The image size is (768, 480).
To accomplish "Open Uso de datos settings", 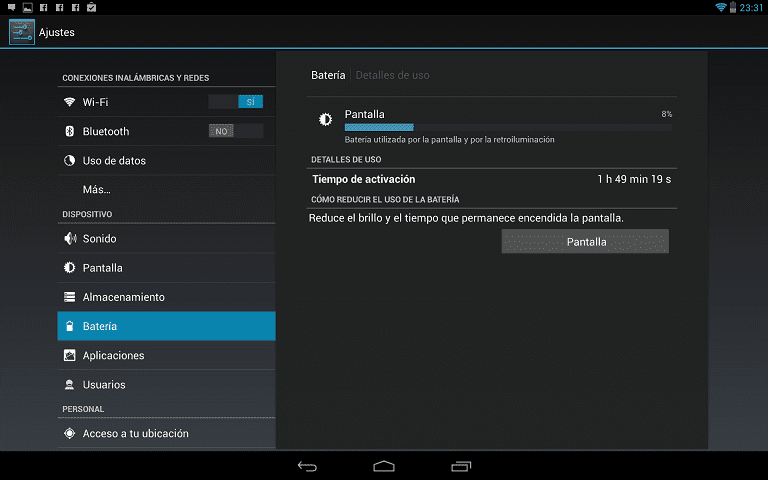I will [x=167, y=161].
